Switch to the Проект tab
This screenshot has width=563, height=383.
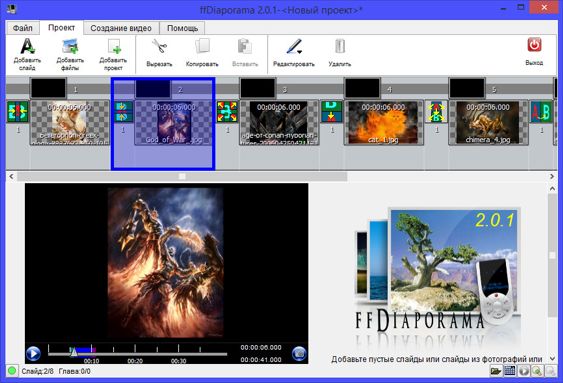(x=61, y=28)
